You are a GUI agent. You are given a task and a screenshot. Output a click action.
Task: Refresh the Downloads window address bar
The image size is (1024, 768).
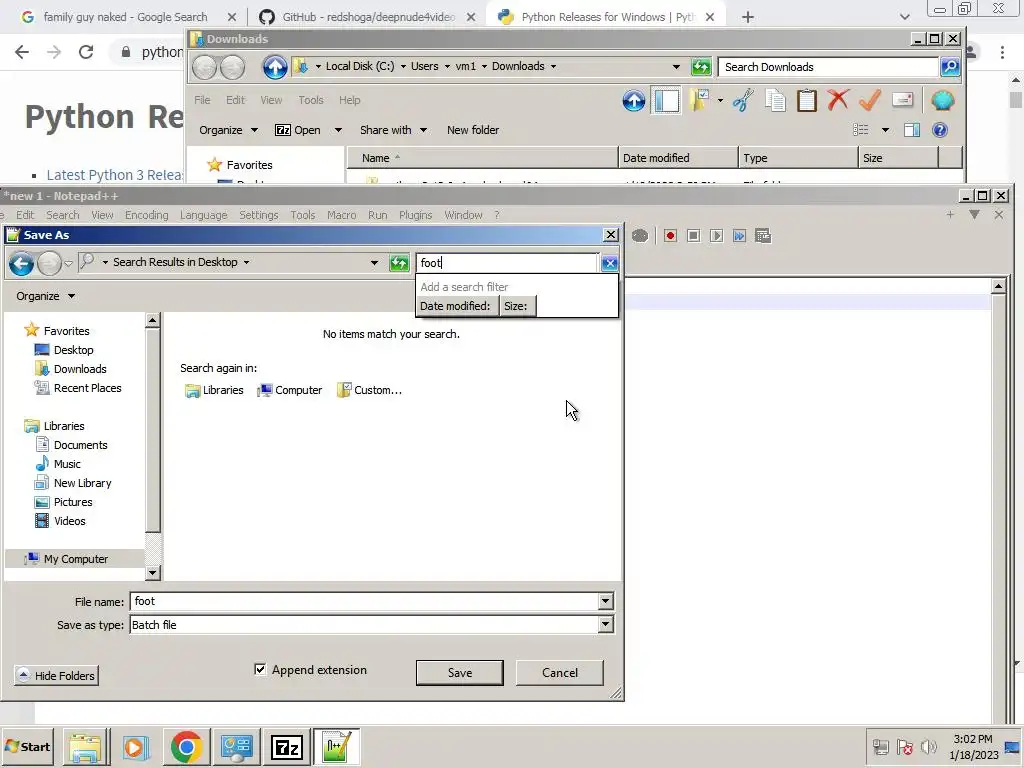coord(701,67)
